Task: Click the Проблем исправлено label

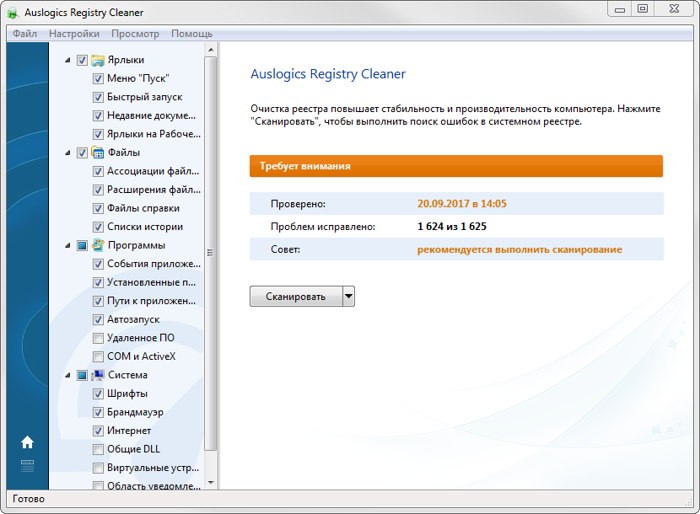Action: 323,227
